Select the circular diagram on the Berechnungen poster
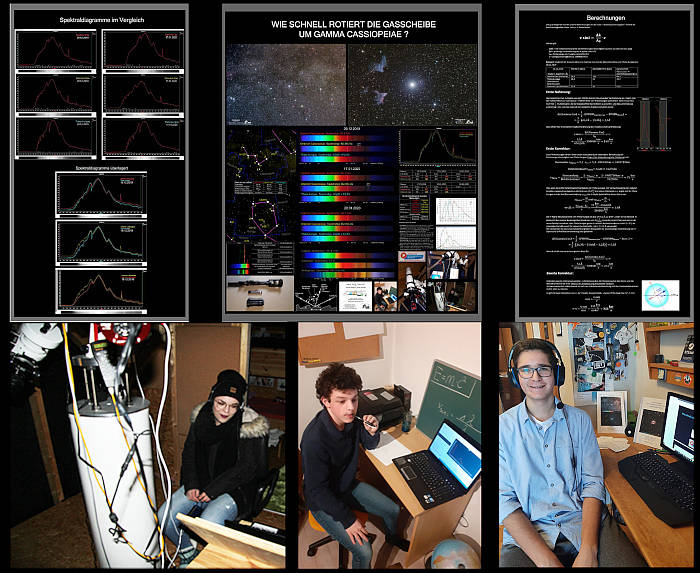 pos(660,295)
